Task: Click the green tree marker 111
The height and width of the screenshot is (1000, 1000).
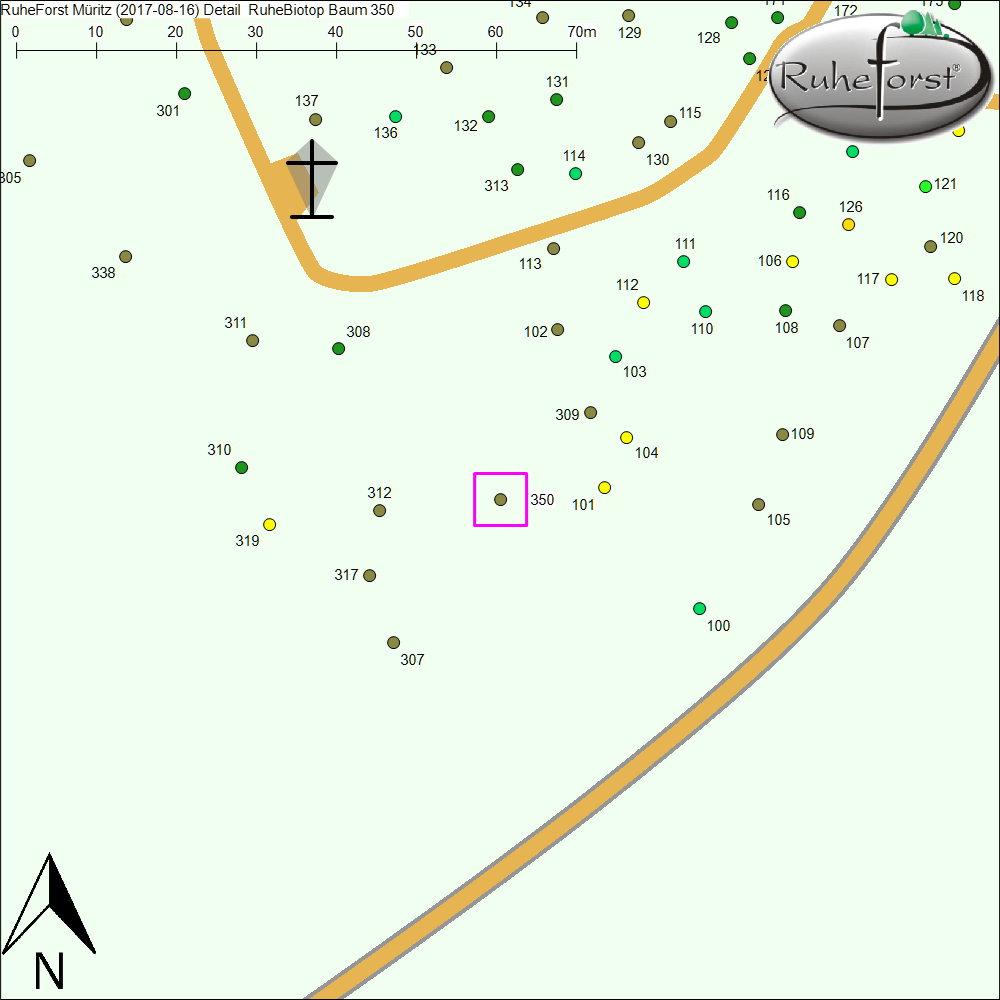Action: tap(683, 262)
